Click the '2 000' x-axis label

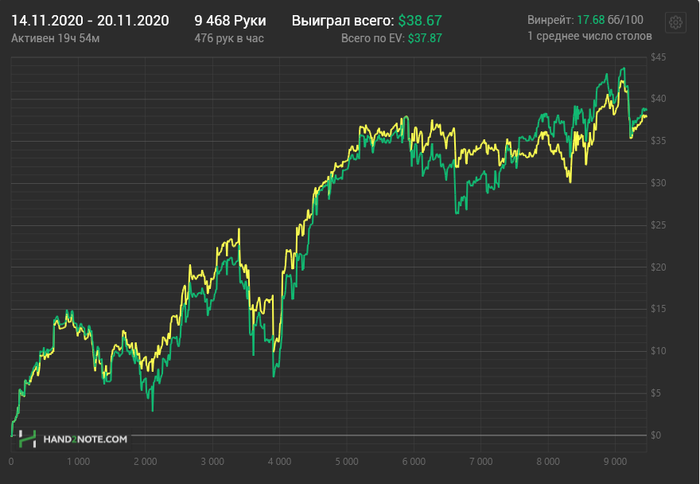[x=146, y=462]
